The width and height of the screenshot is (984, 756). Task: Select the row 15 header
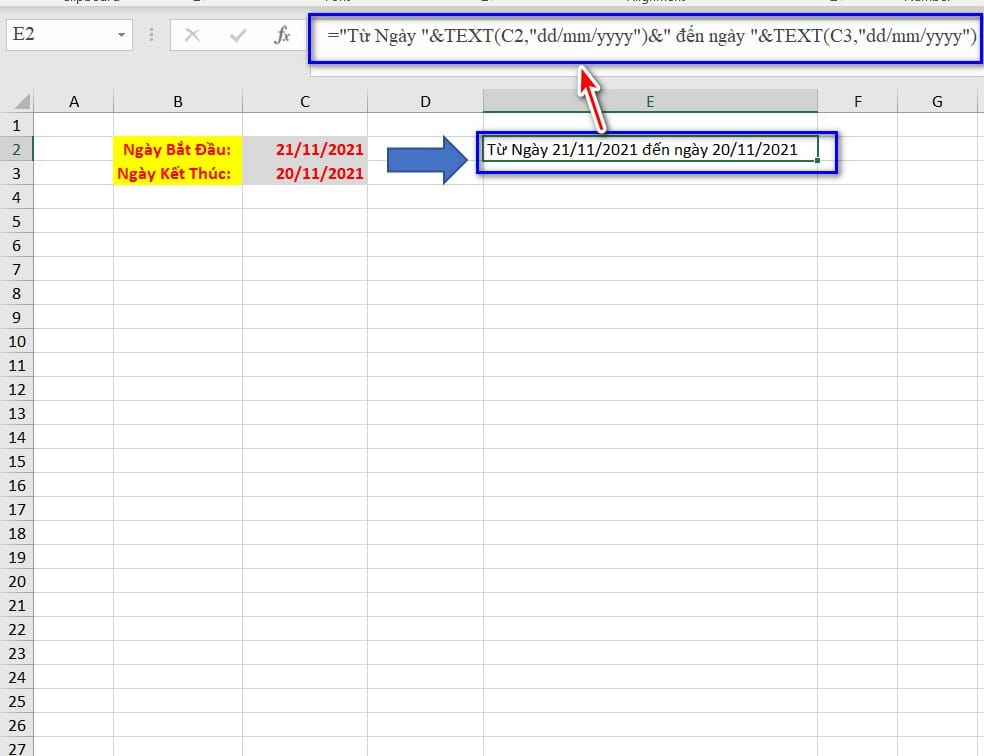click(16, 461)
